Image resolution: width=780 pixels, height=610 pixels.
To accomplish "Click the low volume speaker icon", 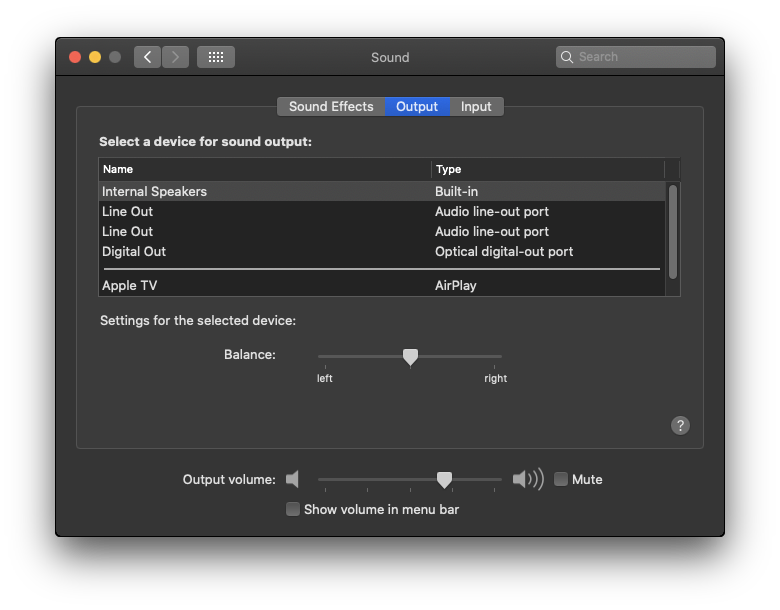I will point(292,479).
